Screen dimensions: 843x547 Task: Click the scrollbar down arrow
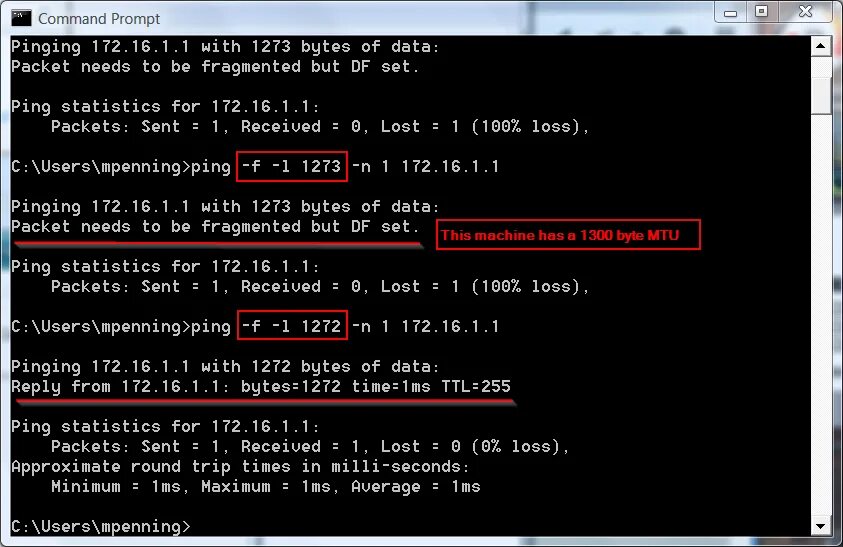[820, 526]
